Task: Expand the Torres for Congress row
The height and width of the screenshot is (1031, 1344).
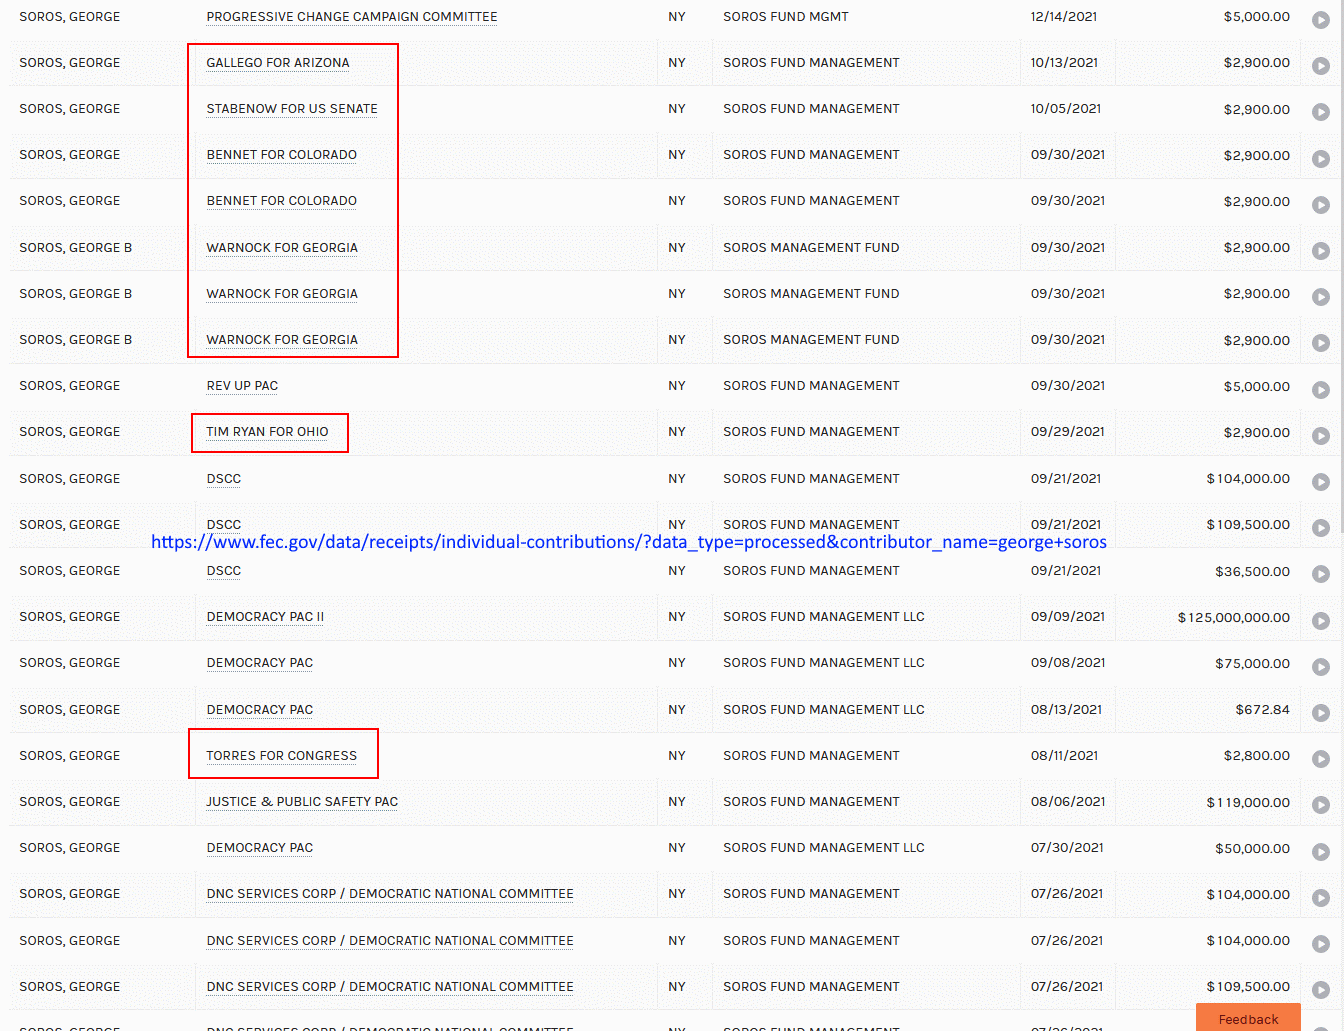Action: tap(1321, 759)
